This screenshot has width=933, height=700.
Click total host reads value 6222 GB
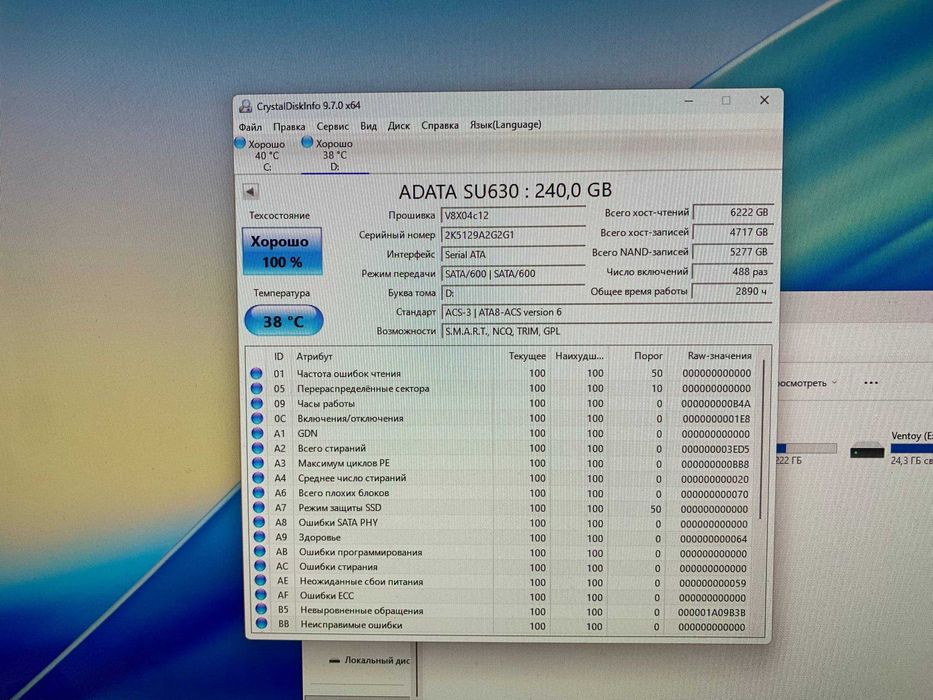click(x=733, y=212)
